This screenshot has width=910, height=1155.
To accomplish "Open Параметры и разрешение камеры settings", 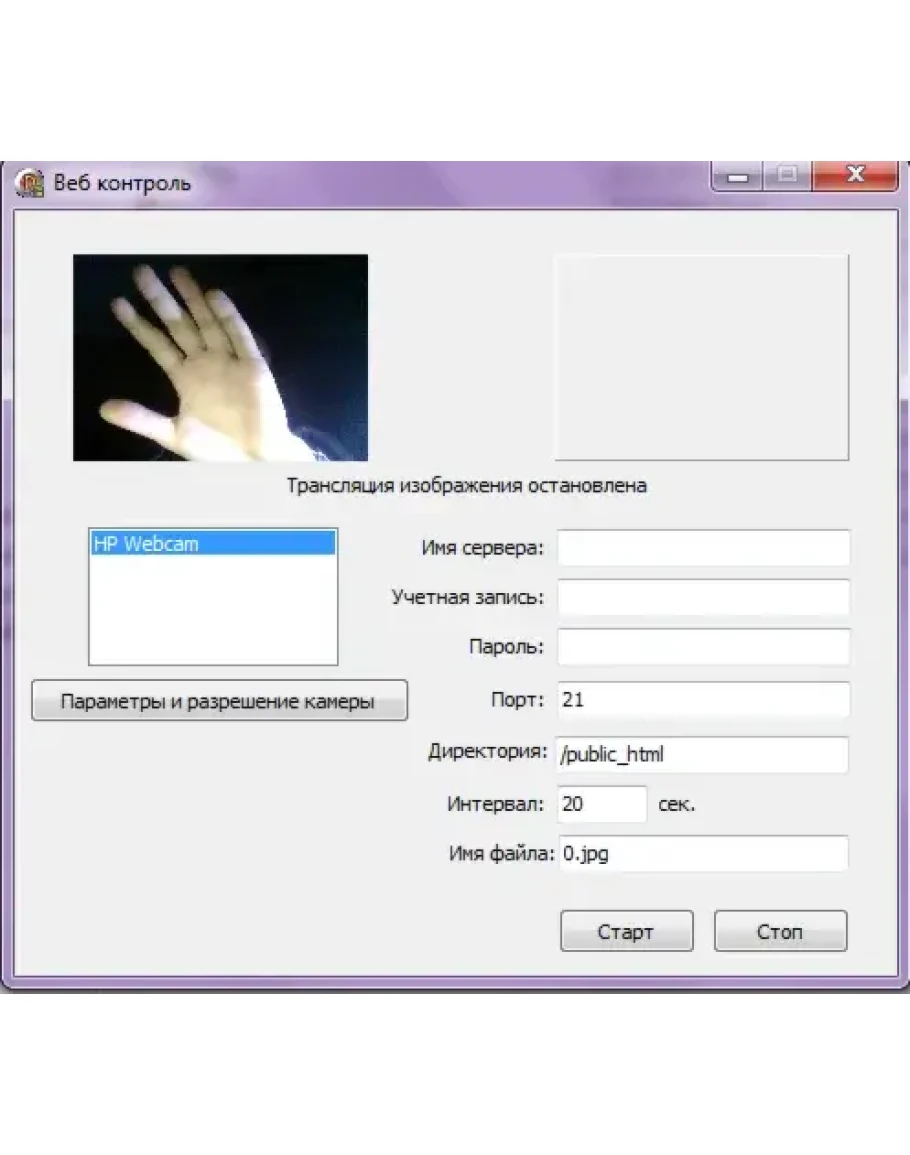I will point(219,701).
